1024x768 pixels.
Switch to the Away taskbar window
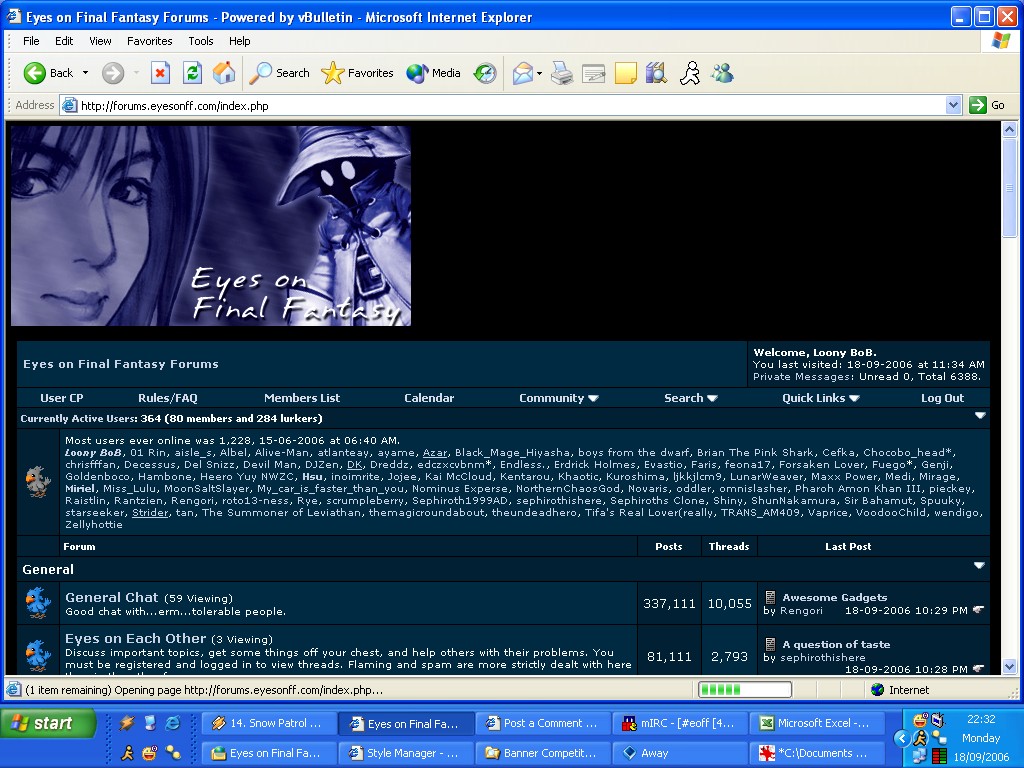point(680,753)
